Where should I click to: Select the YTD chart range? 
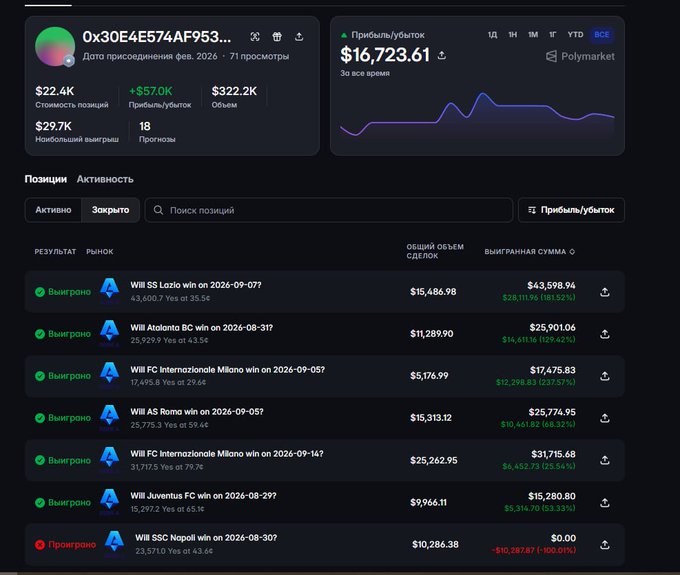pyautogui.click(x=575, y=35)
